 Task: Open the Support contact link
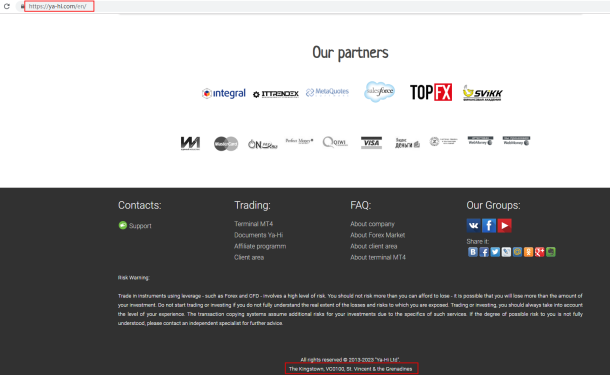click(140, 226)
